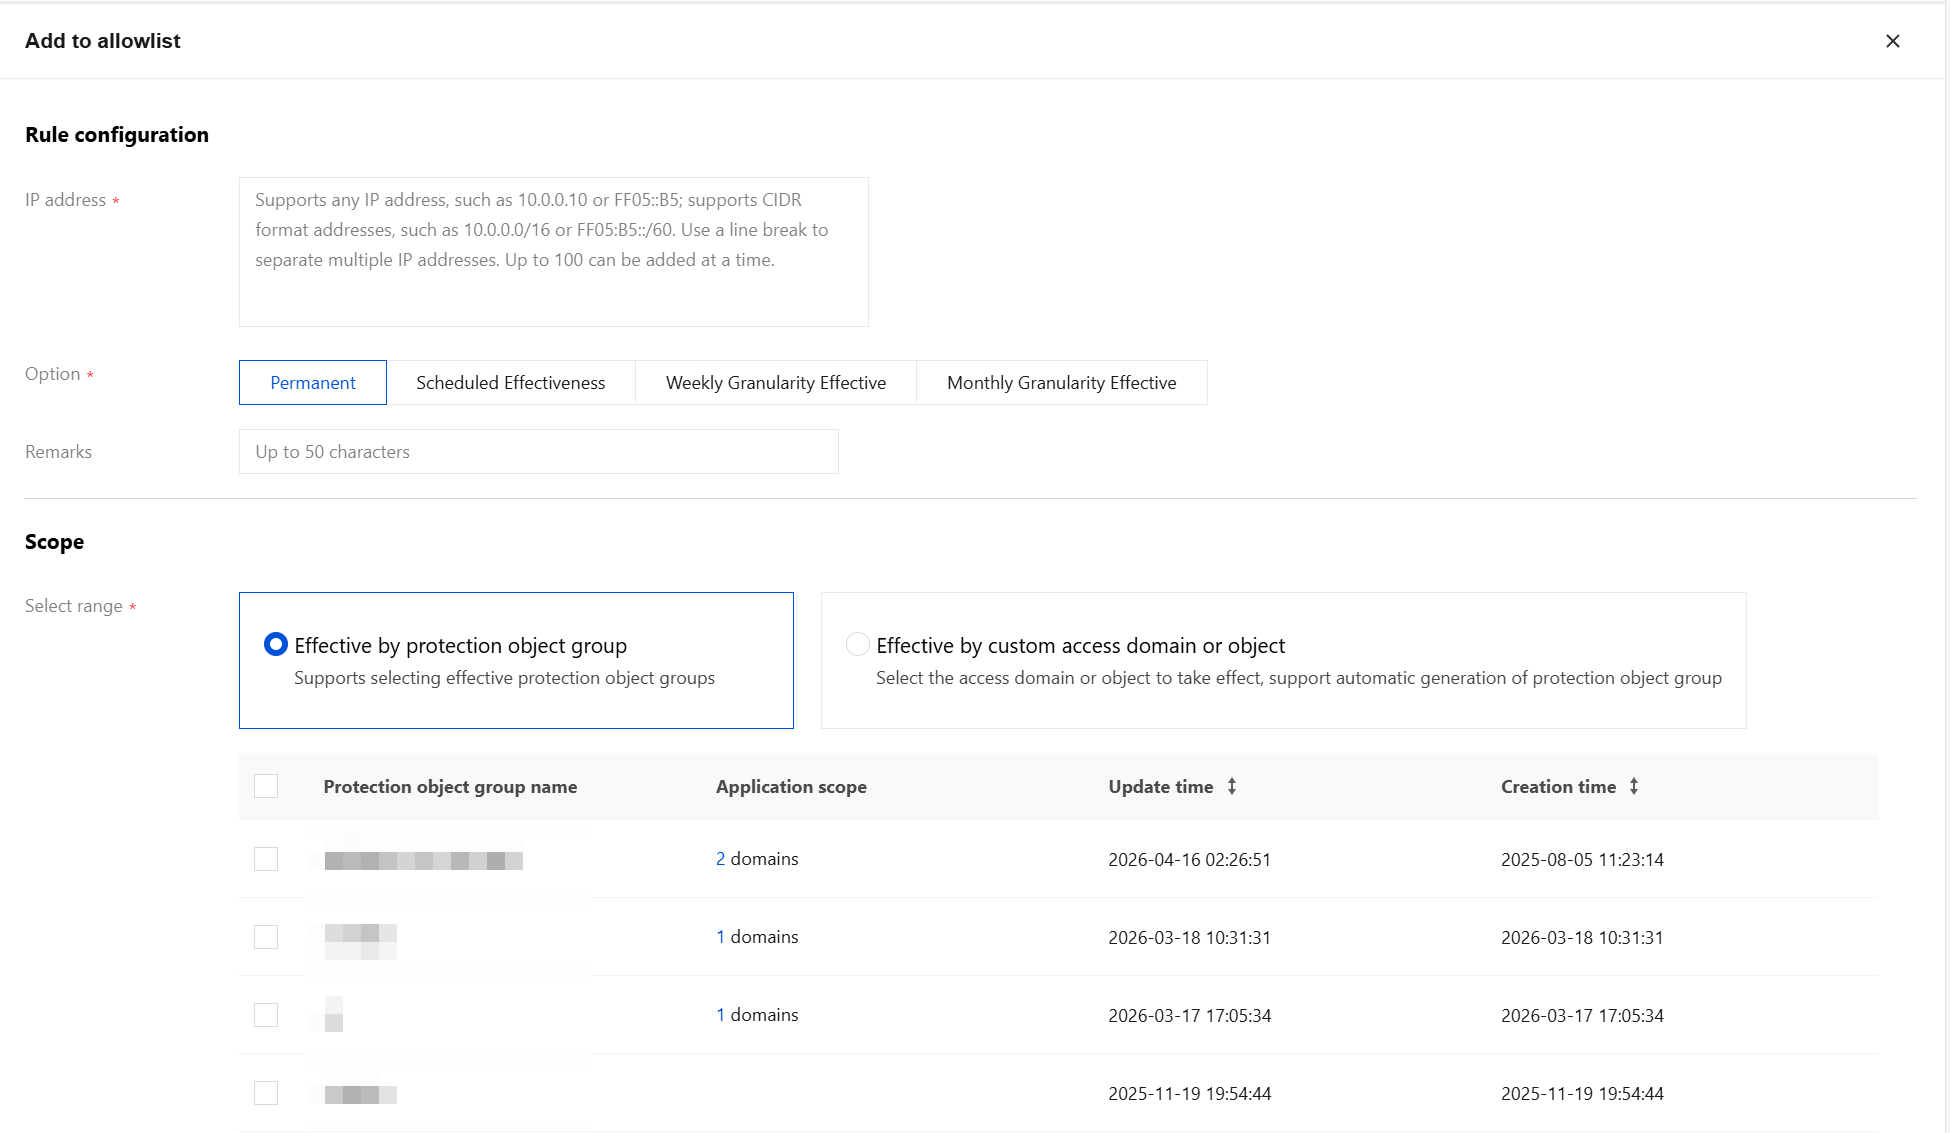Image resolution: width=1950 pixels, height=1133 pixels.
Task: Sort by Update time arrows icon
Action: coord(1232,787)
